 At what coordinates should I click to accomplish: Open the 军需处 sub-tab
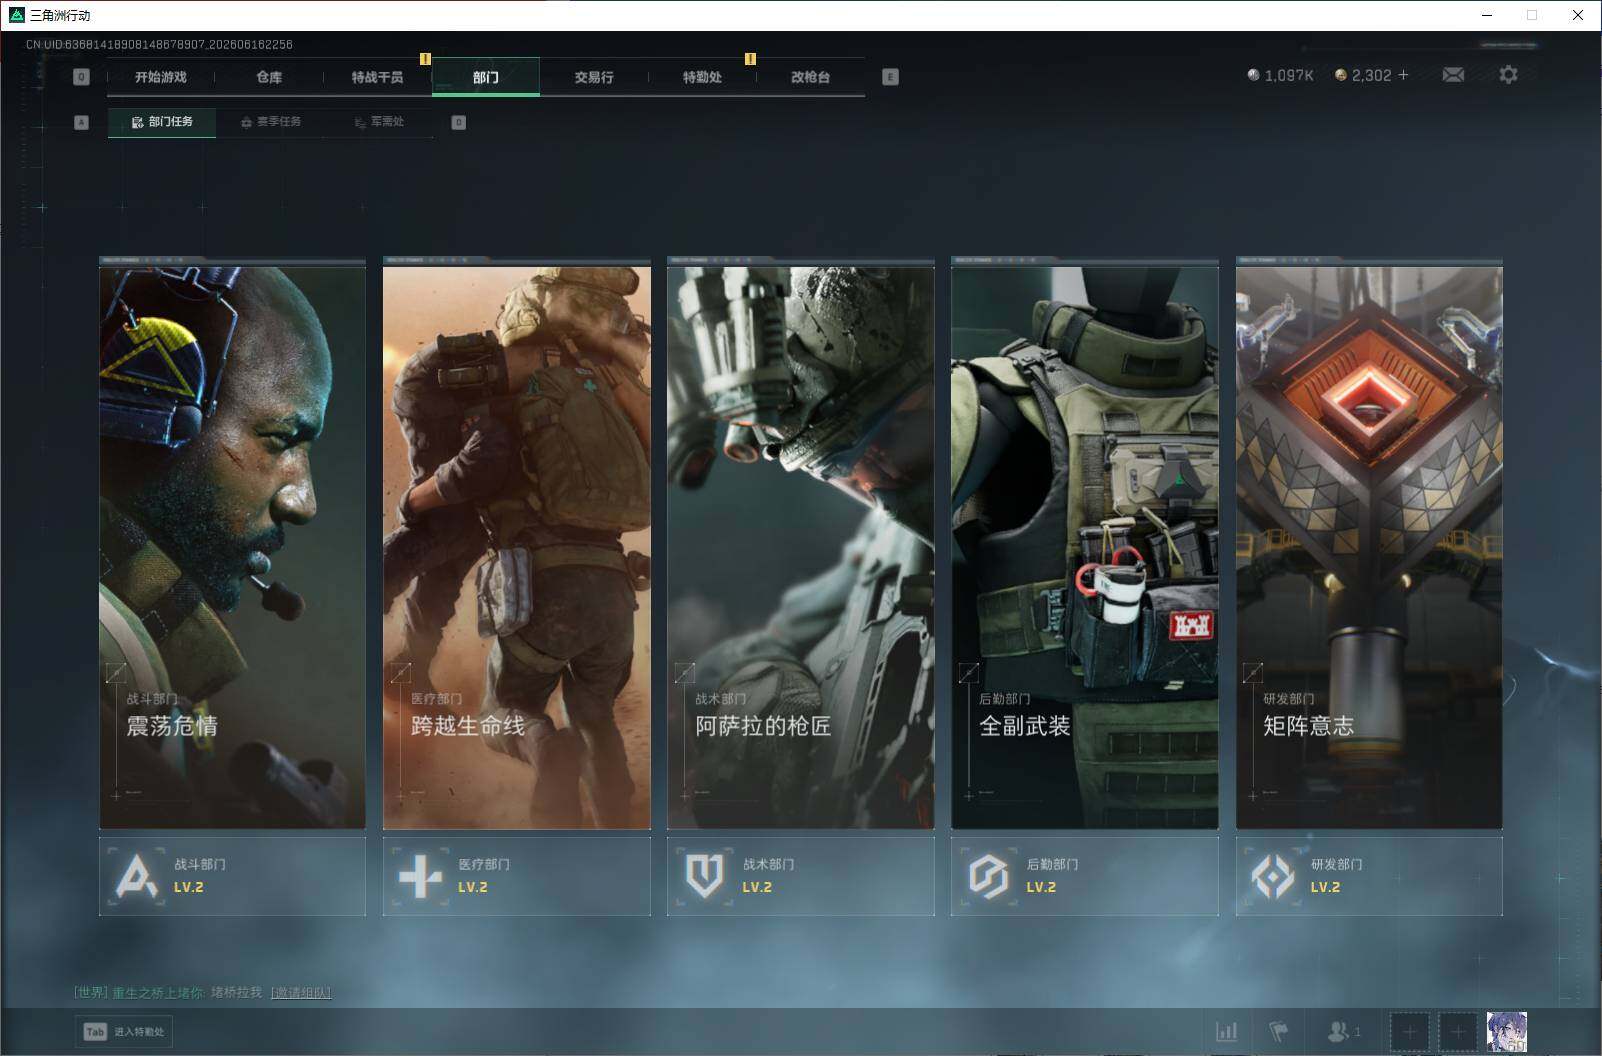379,122
